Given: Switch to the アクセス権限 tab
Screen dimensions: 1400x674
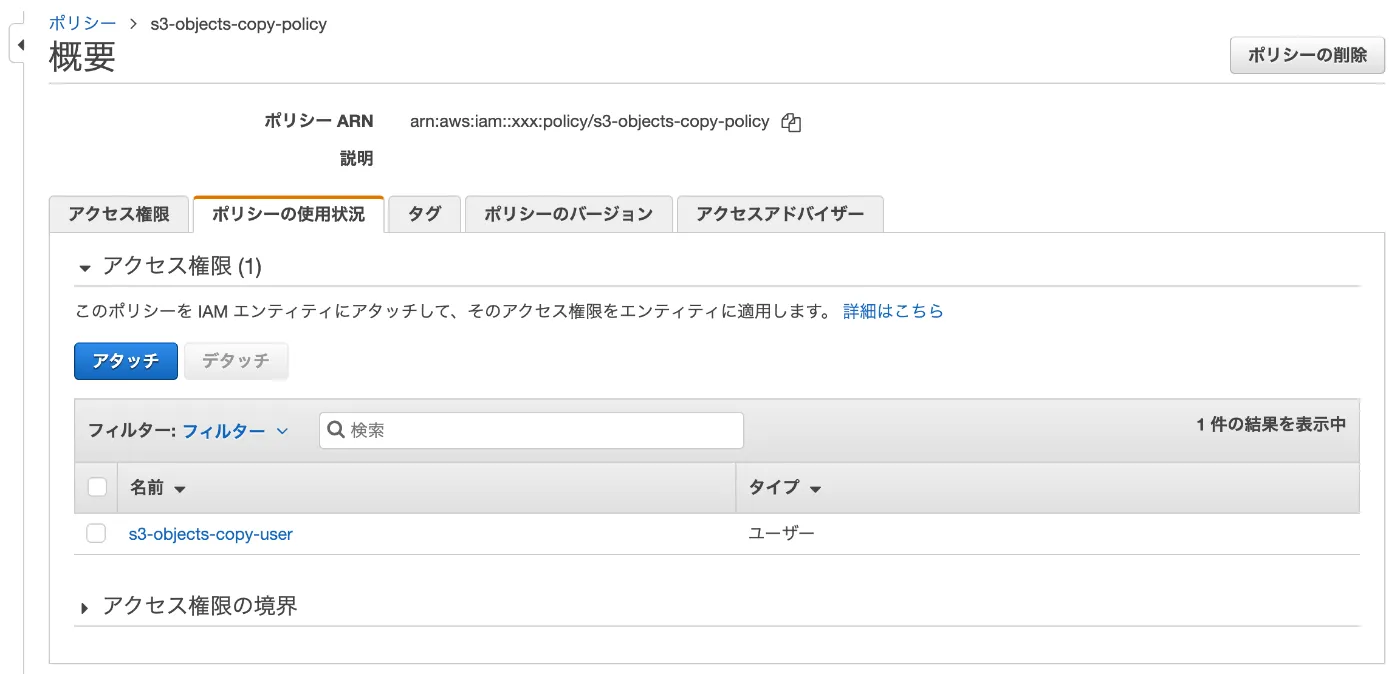Looking at the screenshot, I should coord(118,214).
